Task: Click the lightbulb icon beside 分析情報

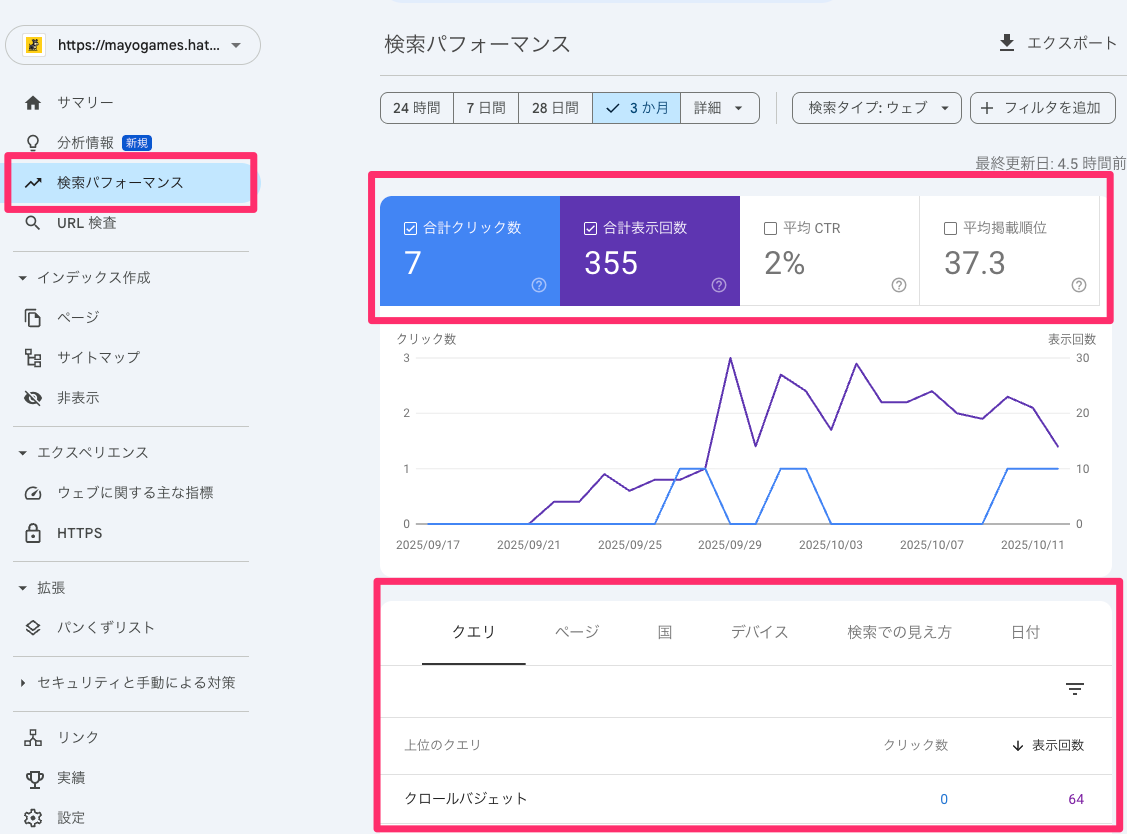Action: coord(33,142)
